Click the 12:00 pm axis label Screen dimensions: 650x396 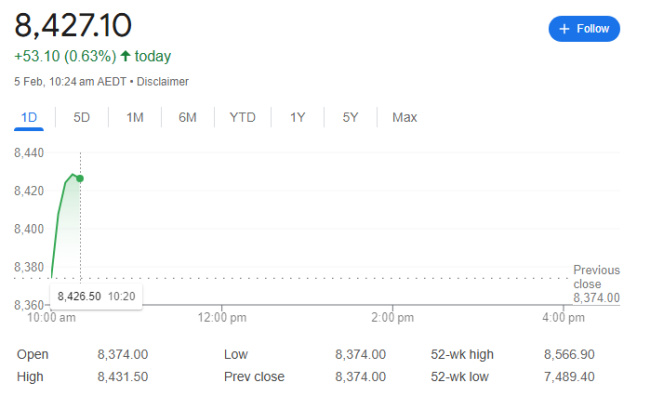point(222,318)
